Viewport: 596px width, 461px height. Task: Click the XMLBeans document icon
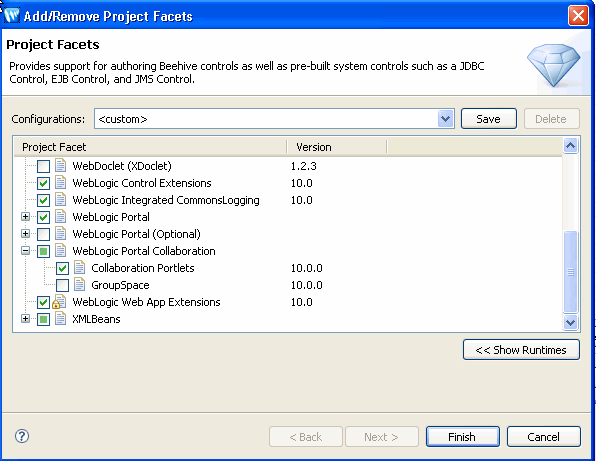pyautogui.click(x=60, y=318)
